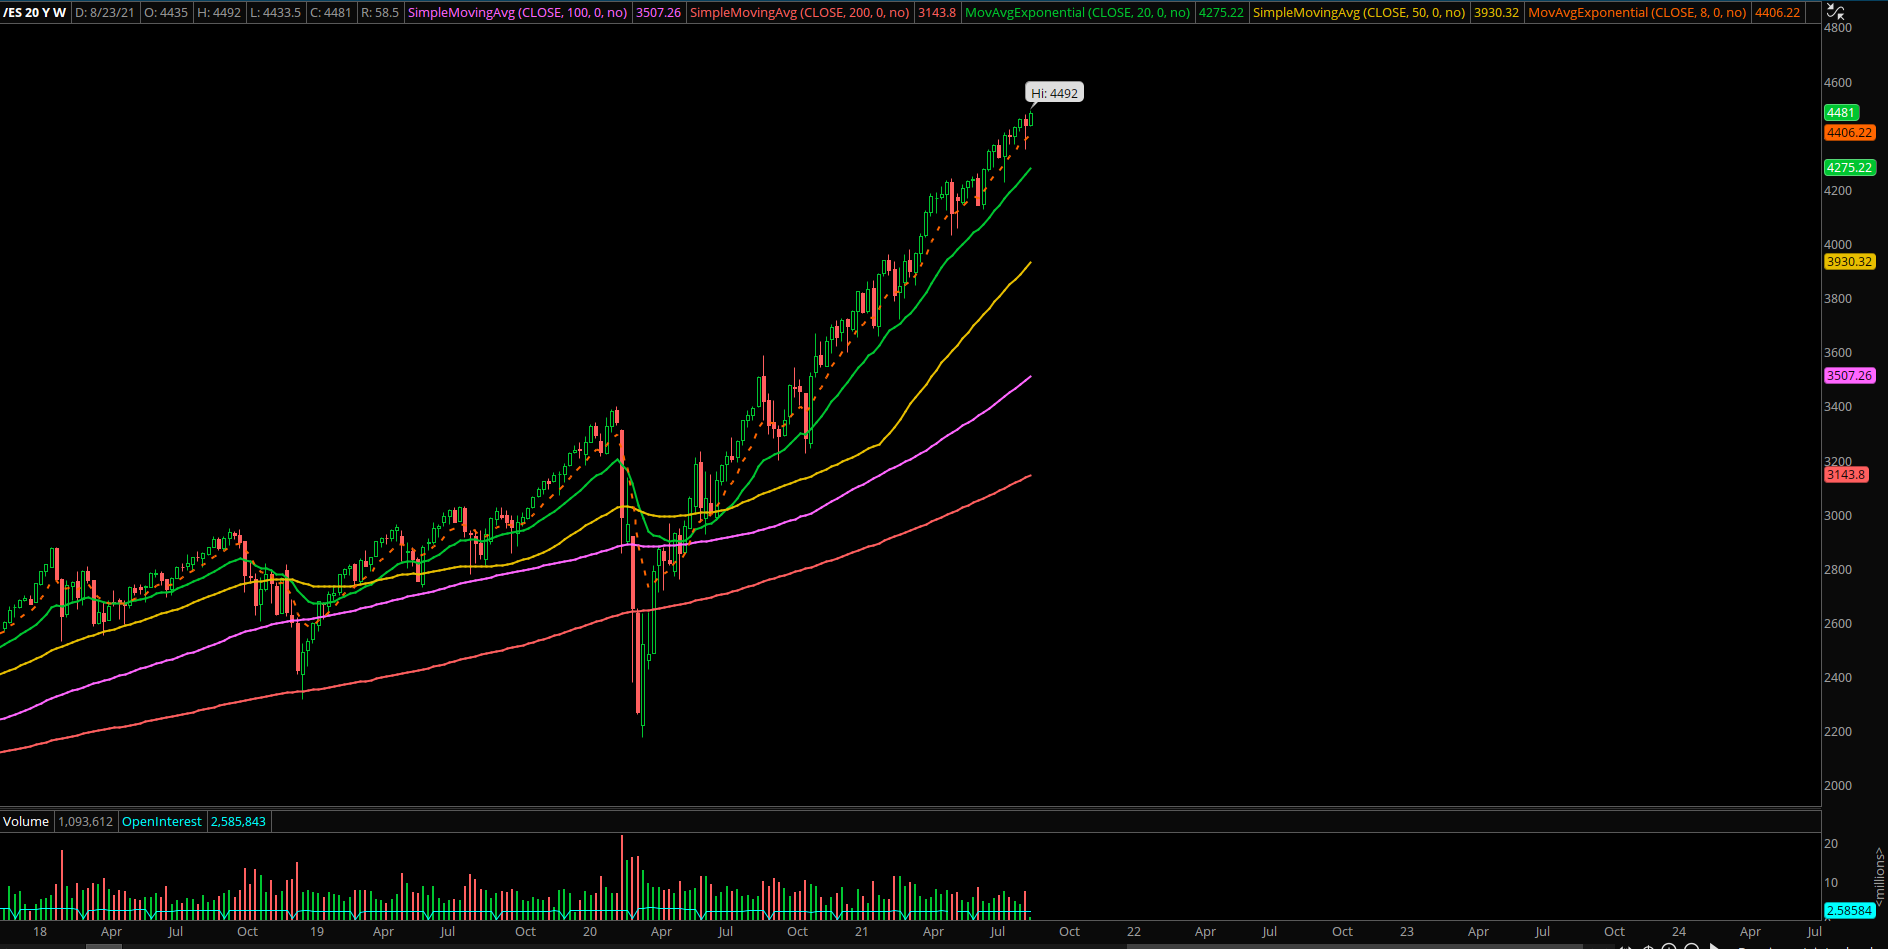
Task: Click the cyan 2.58584 open interest bubble
Action: (1850, 911)
